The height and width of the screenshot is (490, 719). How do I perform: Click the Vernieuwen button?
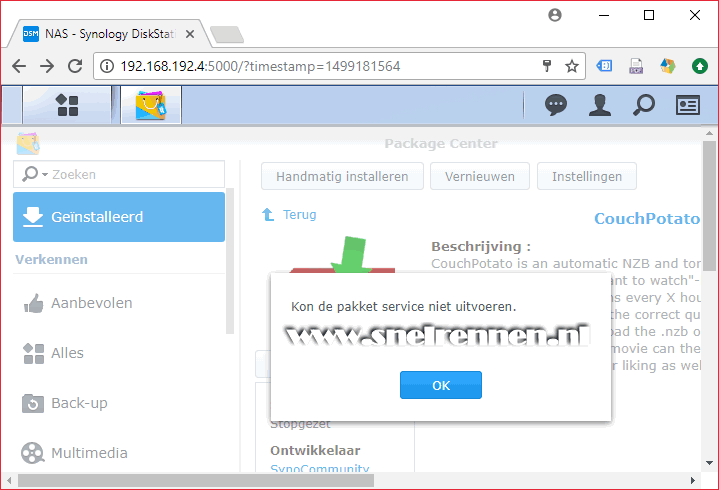(480, 176)
